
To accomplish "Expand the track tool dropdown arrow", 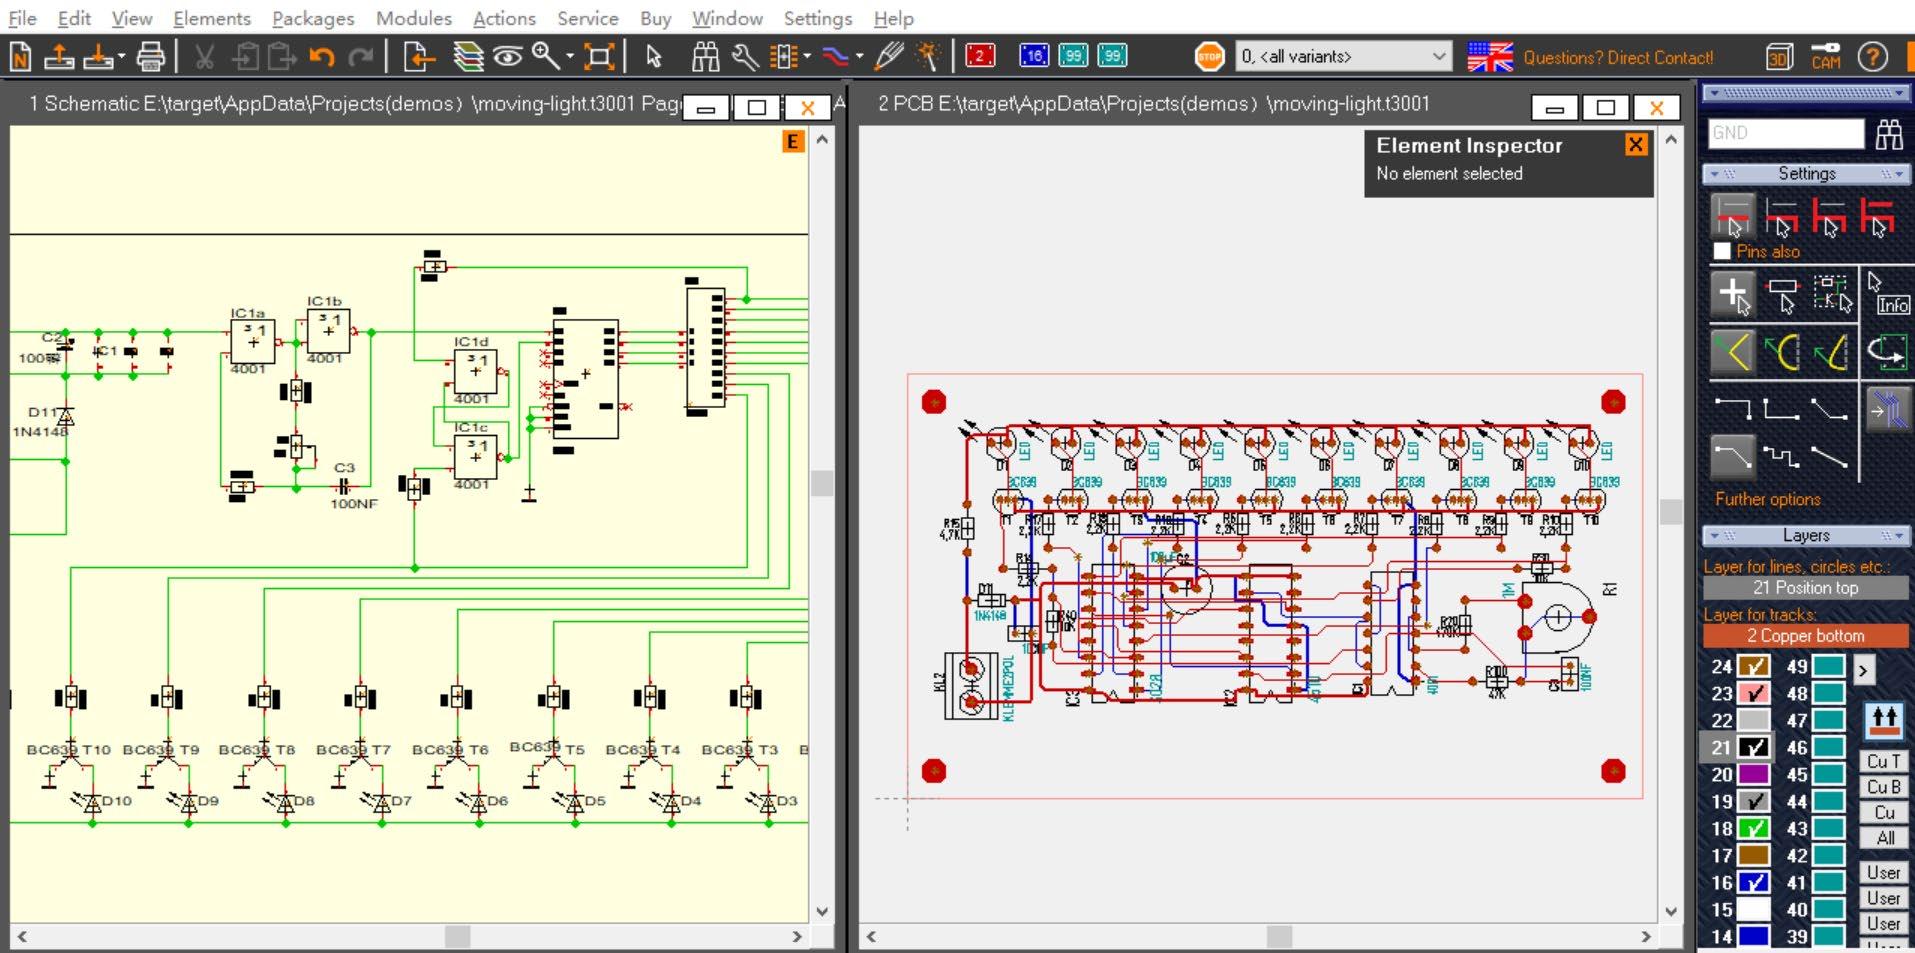I will (x=859, y=57).
